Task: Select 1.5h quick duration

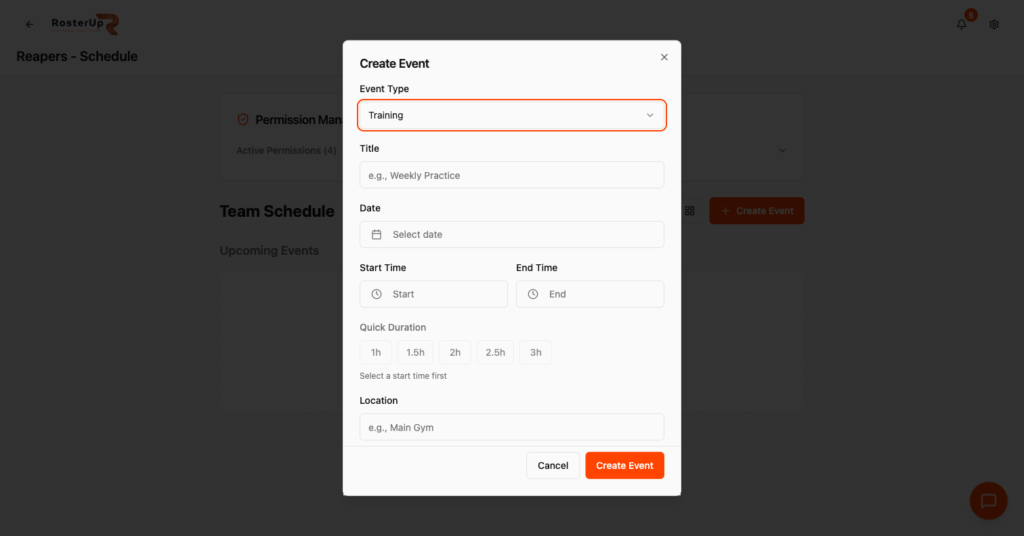Action: point(415,353)
